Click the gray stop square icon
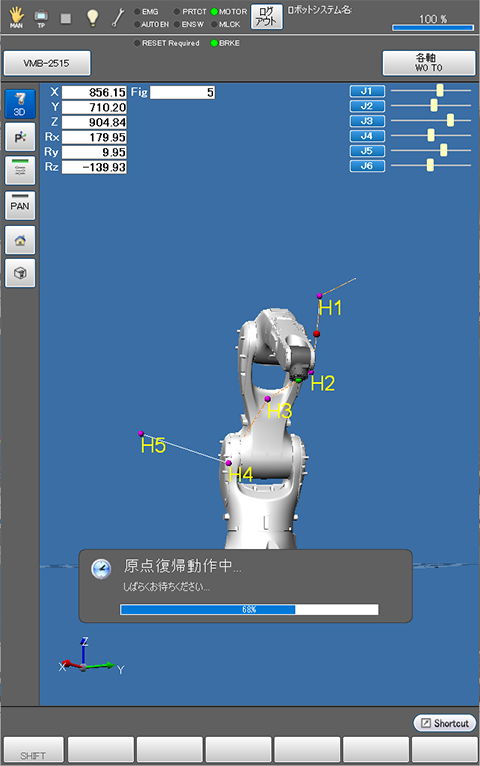Screen dimensions: 480x766 coord(66,19)
